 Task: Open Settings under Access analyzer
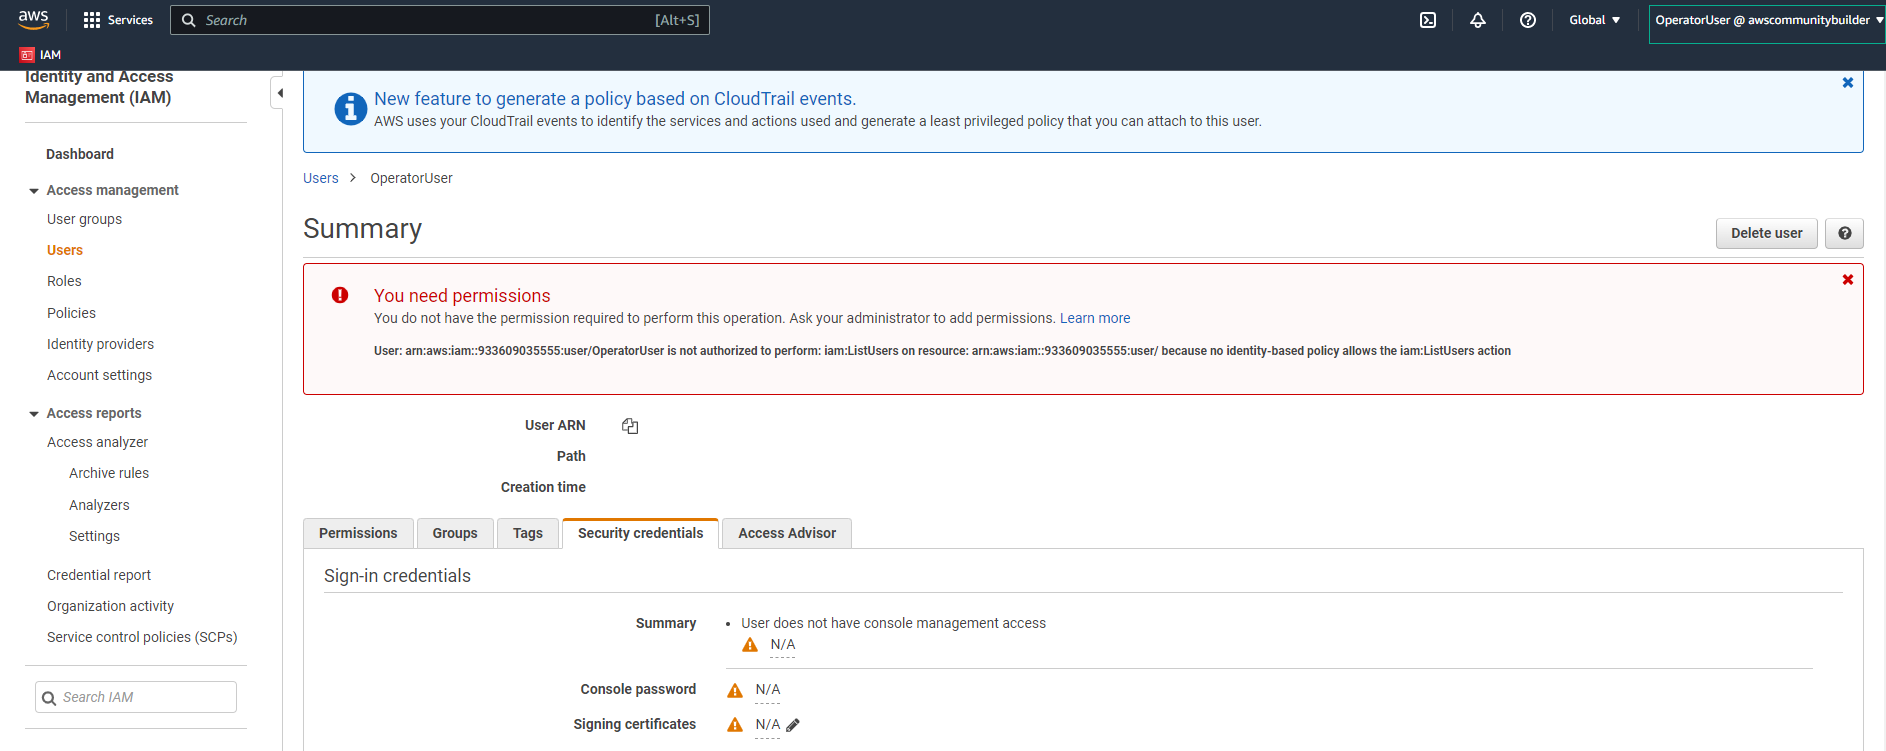click(x=94, y=536)
